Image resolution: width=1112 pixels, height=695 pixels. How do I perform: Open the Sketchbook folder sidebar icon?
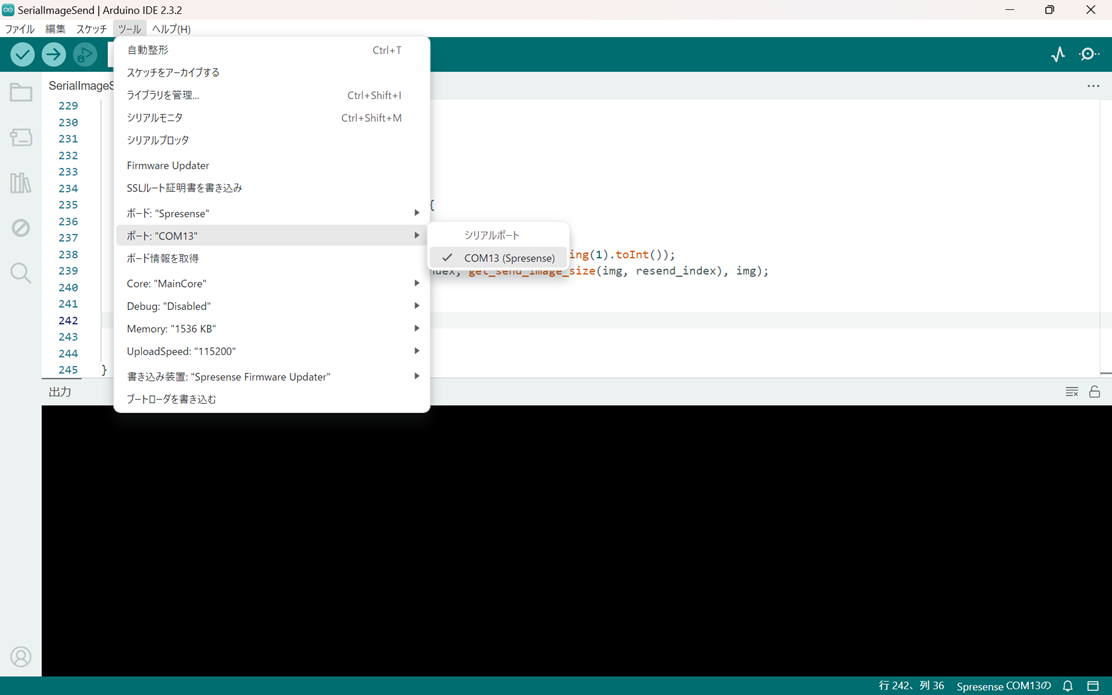pyautogui.click(x=21, y=93)
